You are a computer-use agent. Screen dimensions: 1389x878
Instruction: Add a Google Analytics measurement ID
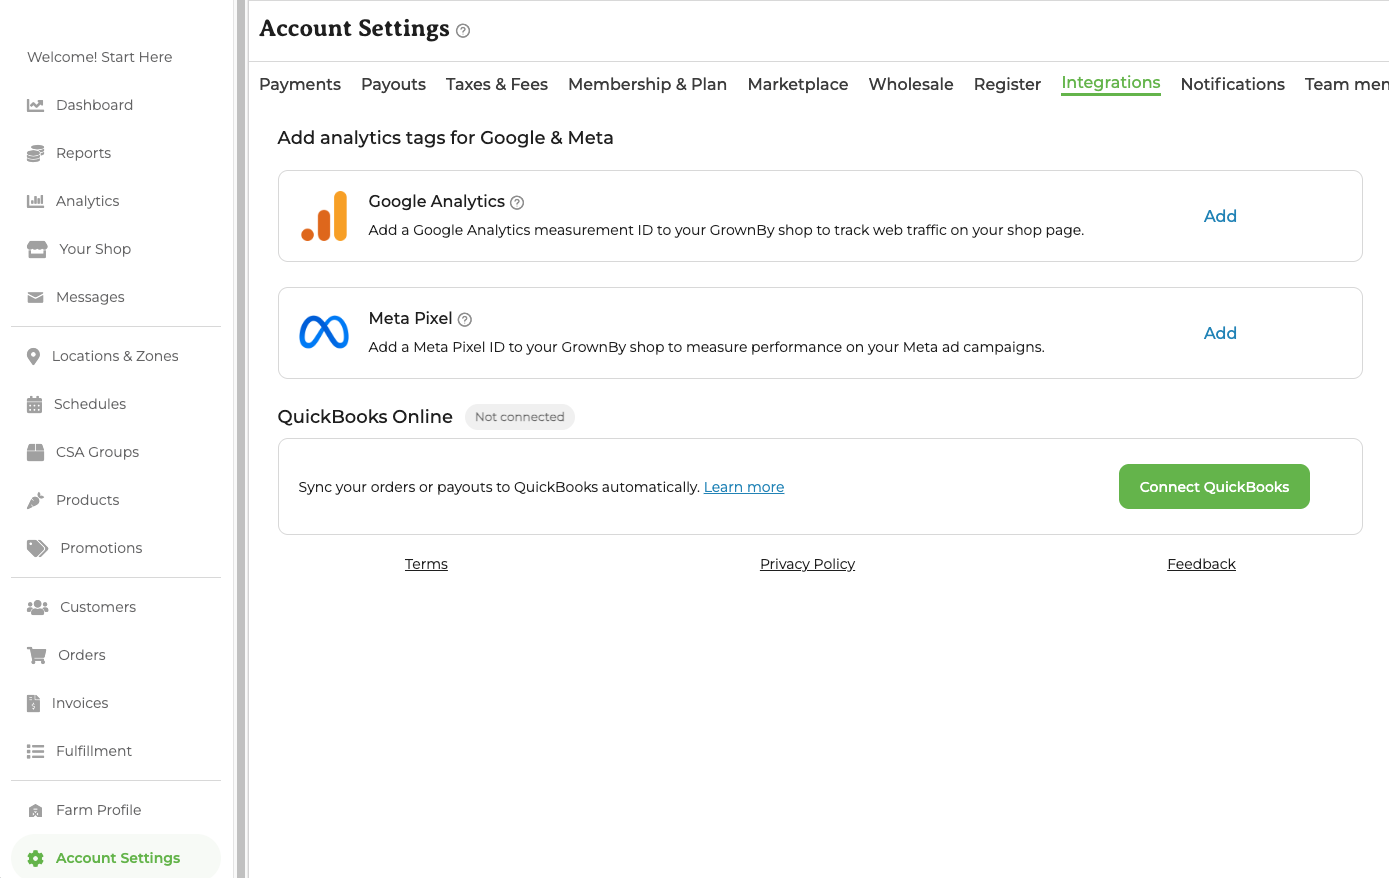click(1220, 216)
